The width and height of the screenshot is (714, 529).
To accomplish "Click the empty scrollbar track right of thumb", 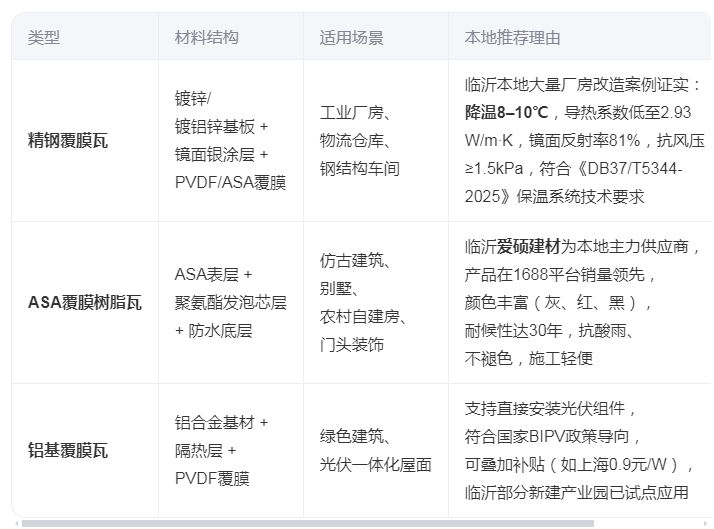I will pyautogui.click(x=650, y=523).
